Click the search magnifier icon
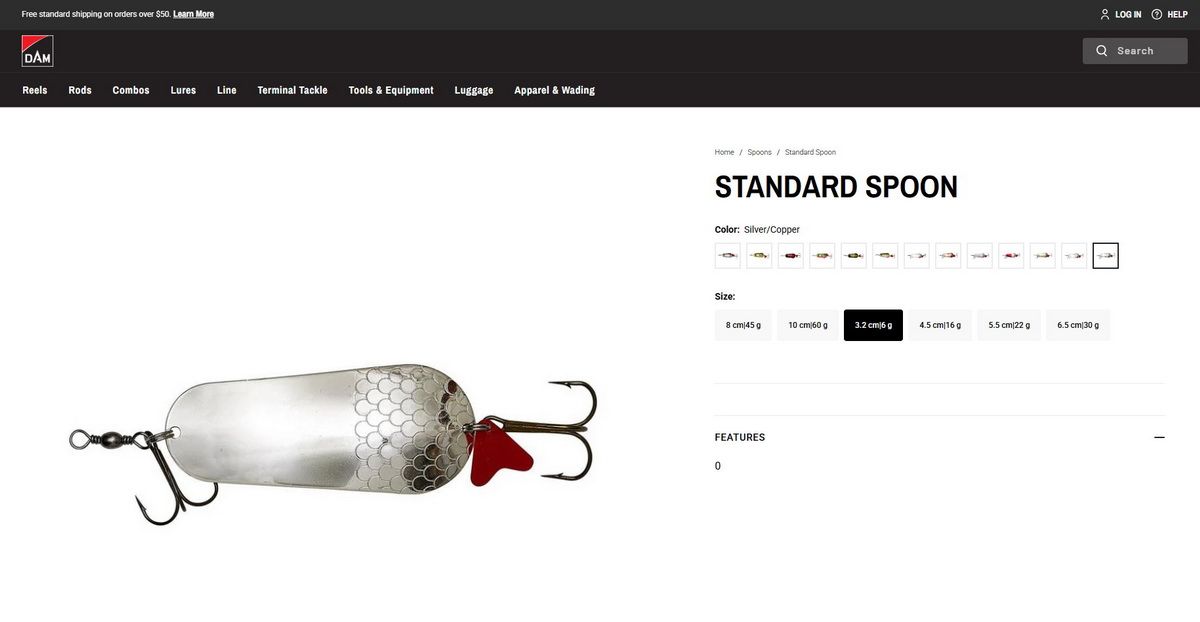The width and height of the screenshot is (1200, 622). tap(1102, 51)
